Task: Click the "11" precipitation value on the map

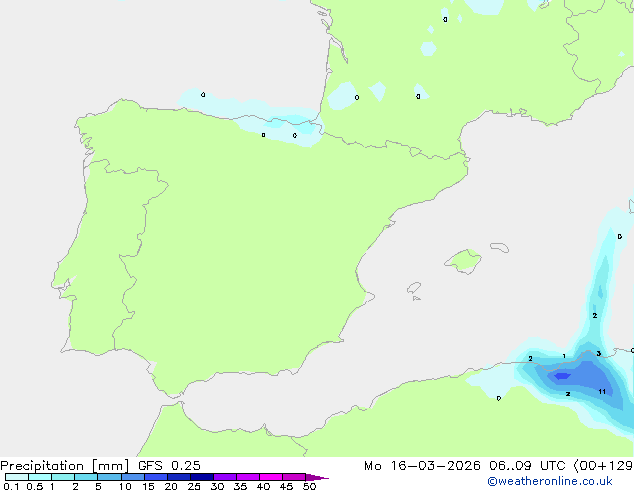Action: tap(602, 391)
